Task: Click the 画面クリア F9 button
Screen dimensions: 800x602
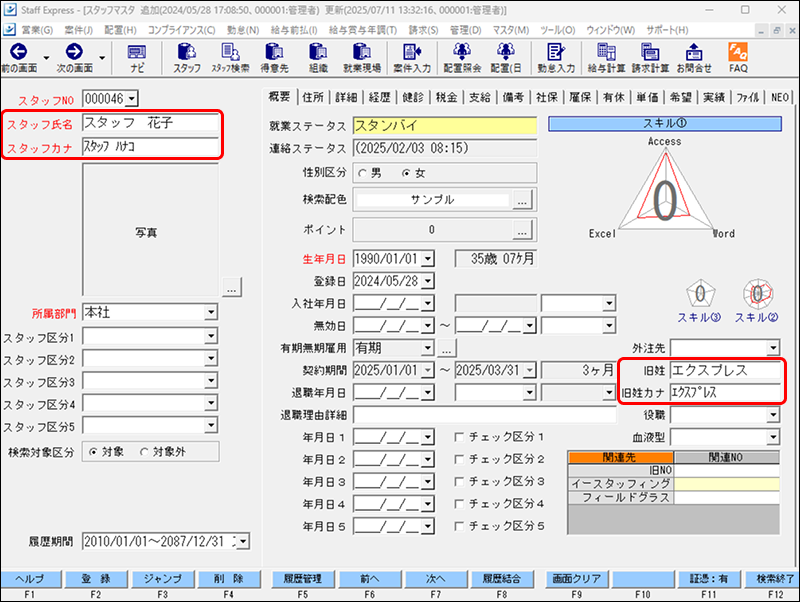Action: click(577, 579)
